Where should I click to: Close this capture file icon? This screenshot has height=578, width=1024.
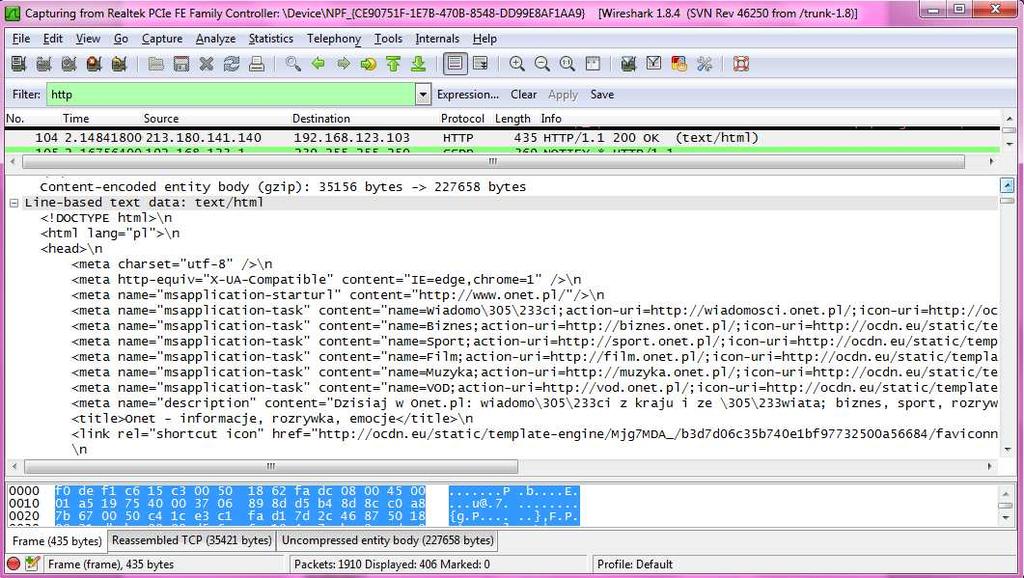(x=206, y=64)
